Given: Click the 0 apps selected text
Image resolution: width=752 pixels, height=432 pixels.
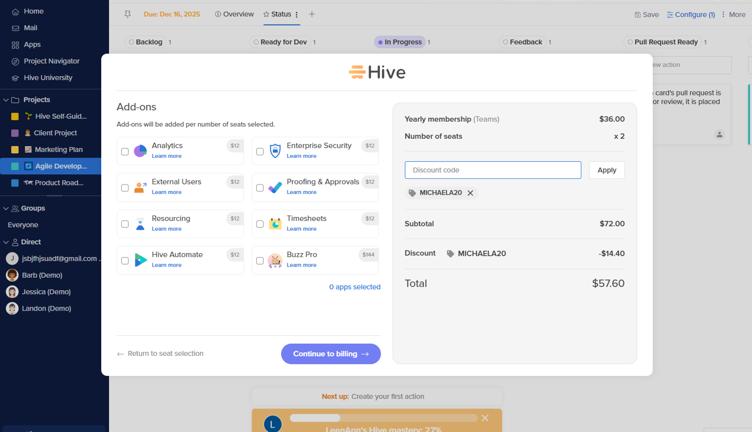Looking at the screenshot, I should pyautogui.click(x=354, y=287).
